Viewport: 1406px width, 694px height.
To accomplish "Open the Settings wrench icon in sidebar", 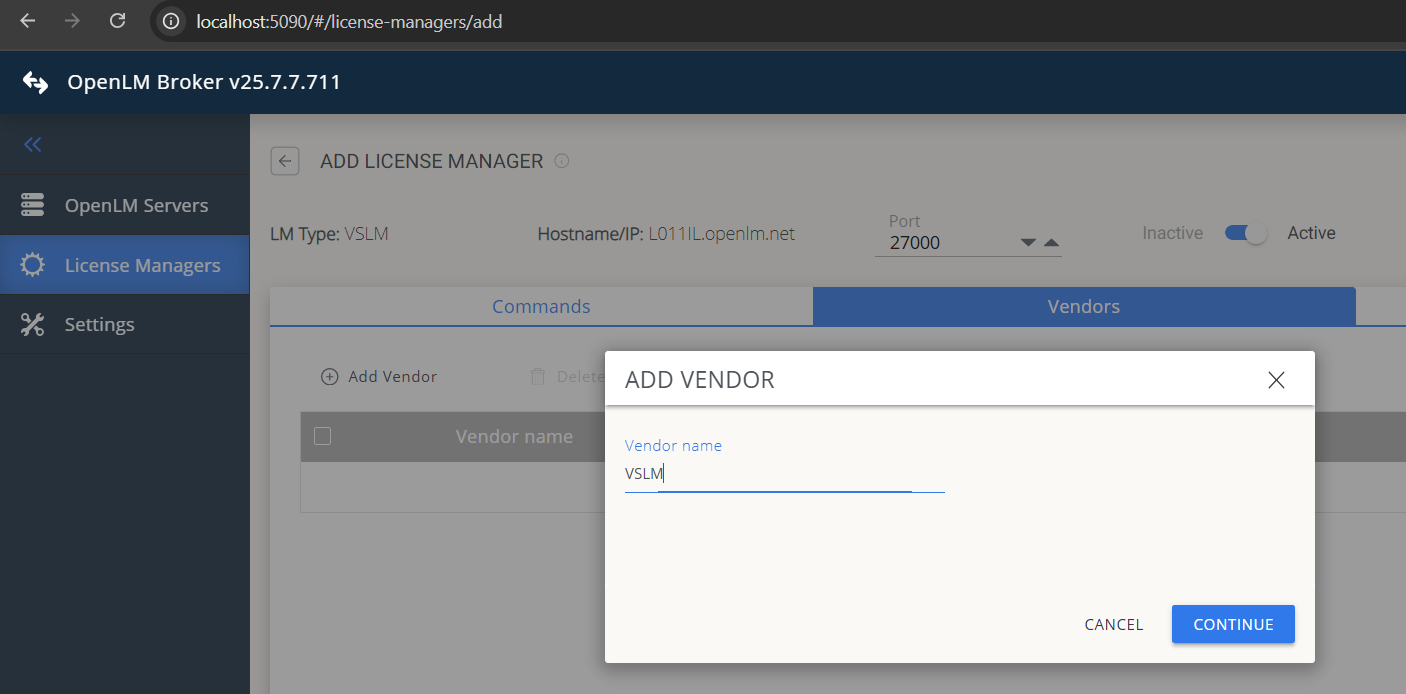I will [32, 324].
